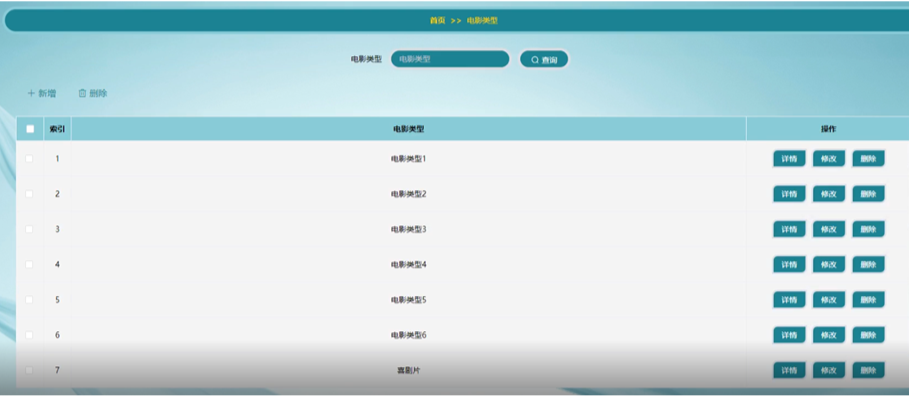909x396 pixels.
Task: Click 删除 in the 电影类型3 row
Action: 868,230
